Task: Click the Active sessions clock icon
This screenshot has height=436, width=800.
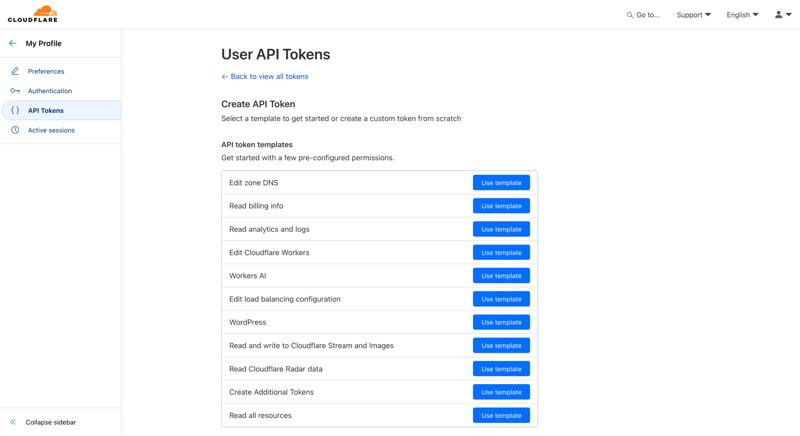Action: [15, 130]
